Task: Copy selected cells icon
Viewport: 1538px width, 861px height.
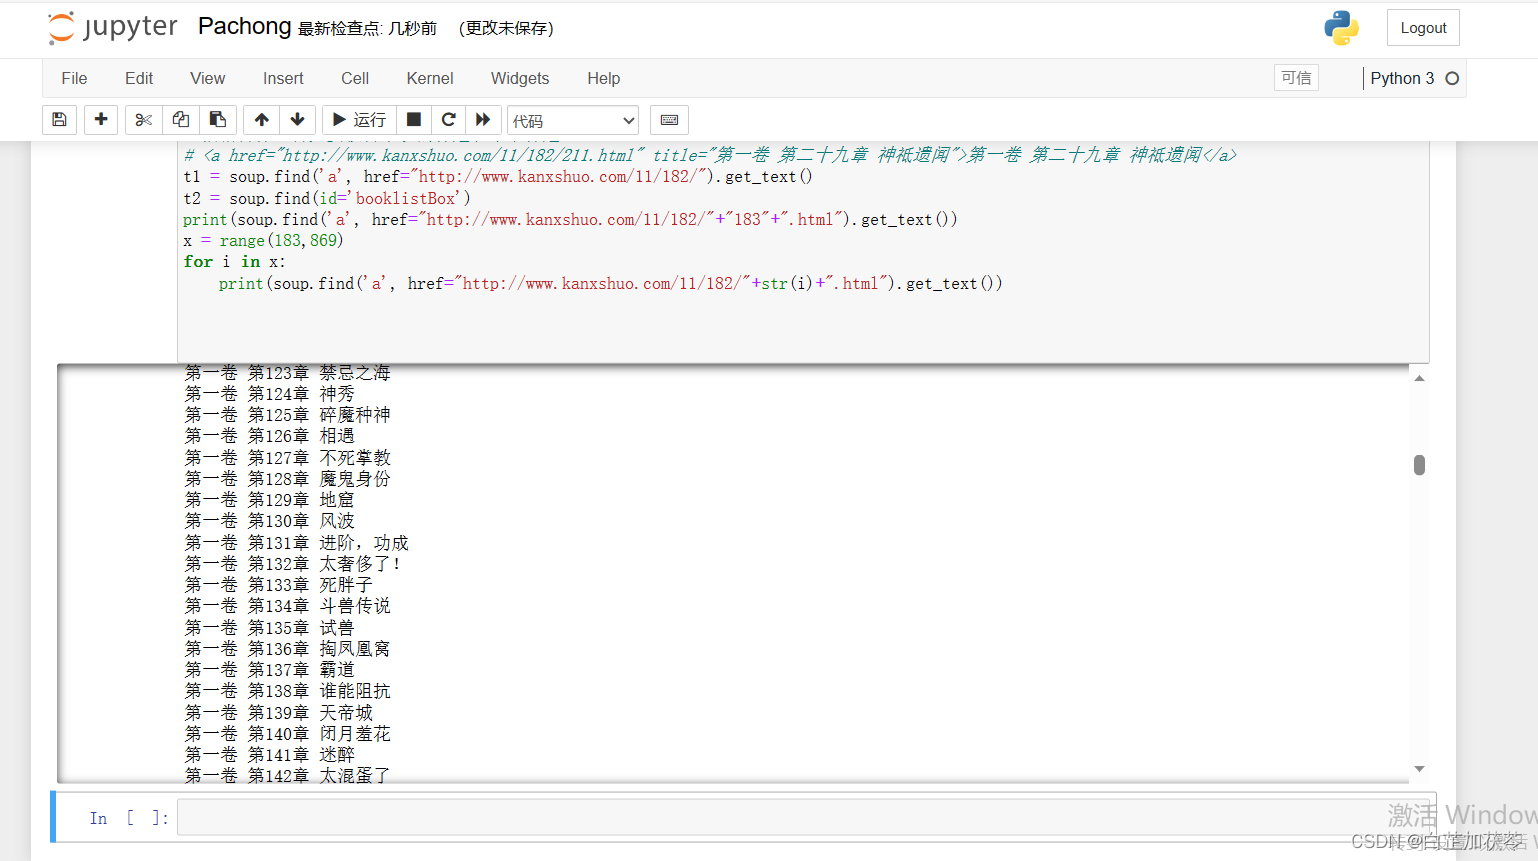Action: (x=181, y=120)
